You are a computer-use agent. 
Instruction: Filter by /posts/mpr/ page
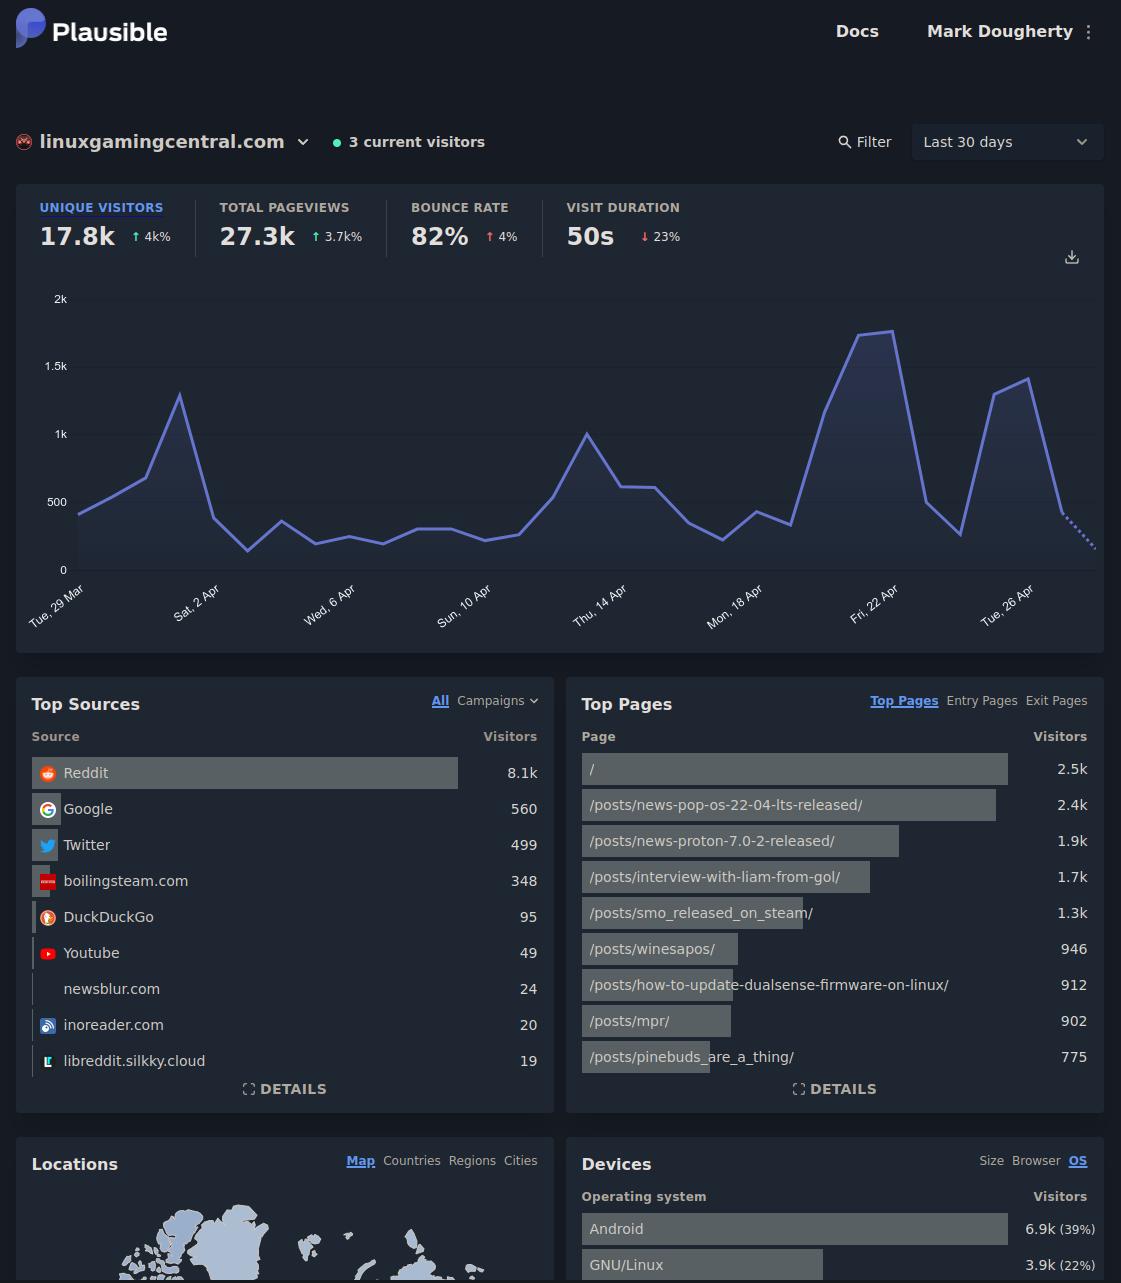coord(835,1021)
